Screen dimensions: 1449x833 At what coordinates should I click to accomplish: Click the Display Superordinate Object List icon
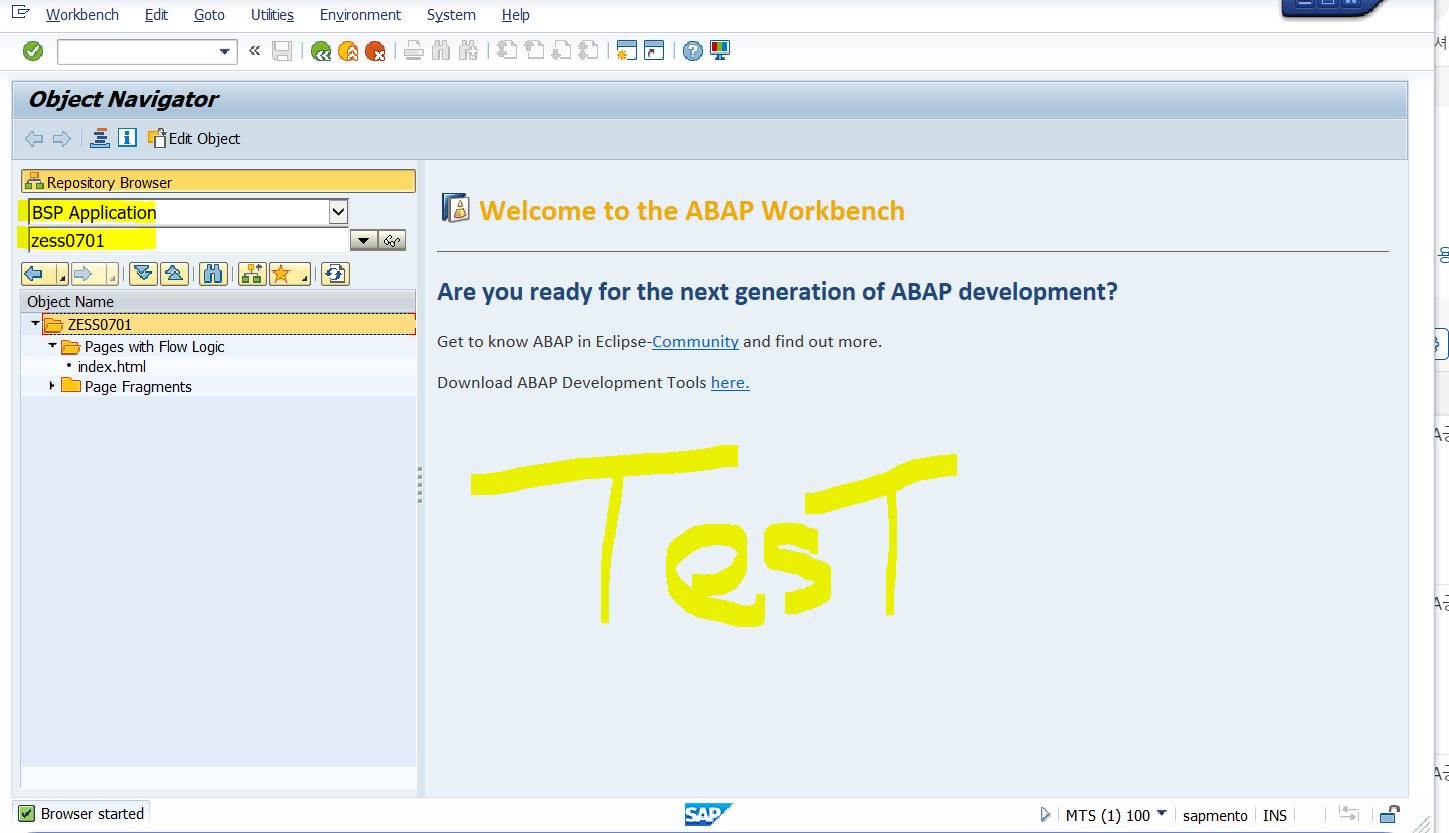click(x=252, y=274)
